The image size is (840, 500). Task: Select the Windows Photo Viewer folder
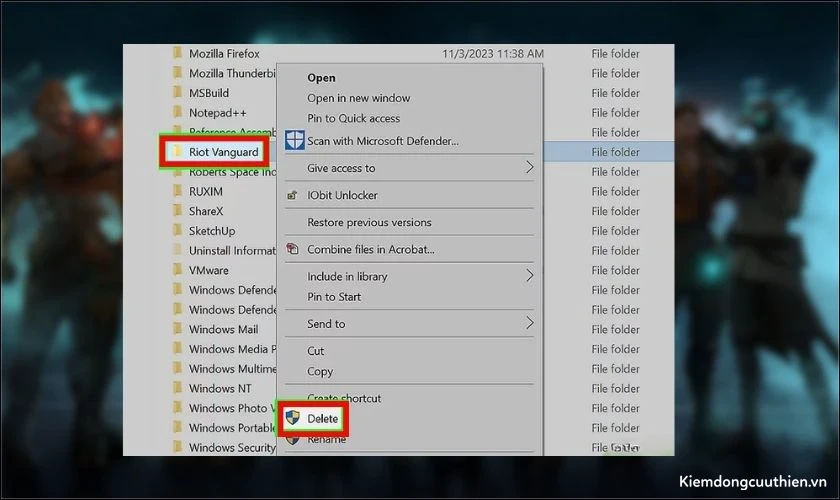[x=232, y=408]
